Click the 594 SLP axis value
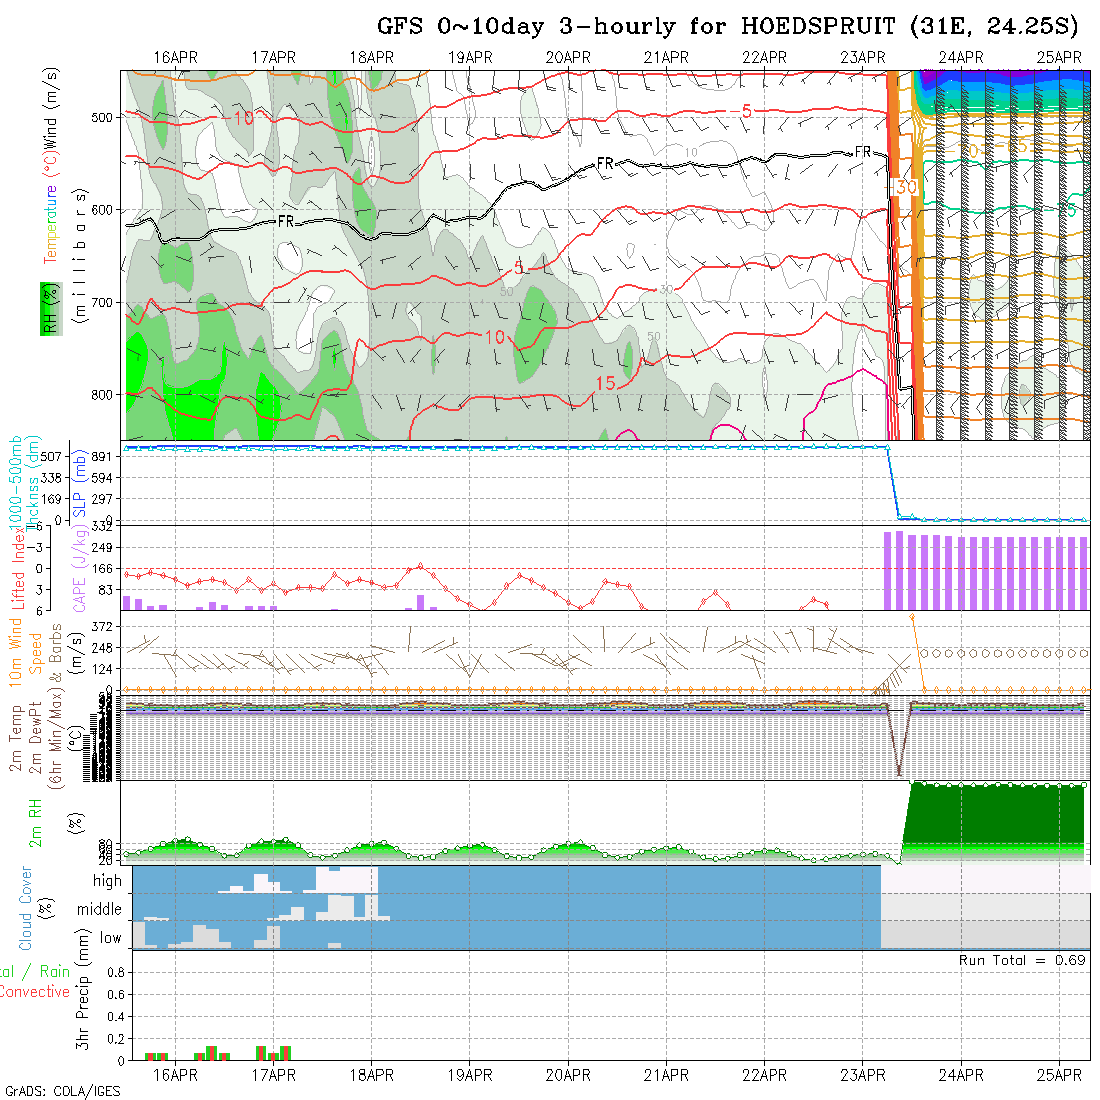Screen dimensions: 1100x1100 click(102, 478)
